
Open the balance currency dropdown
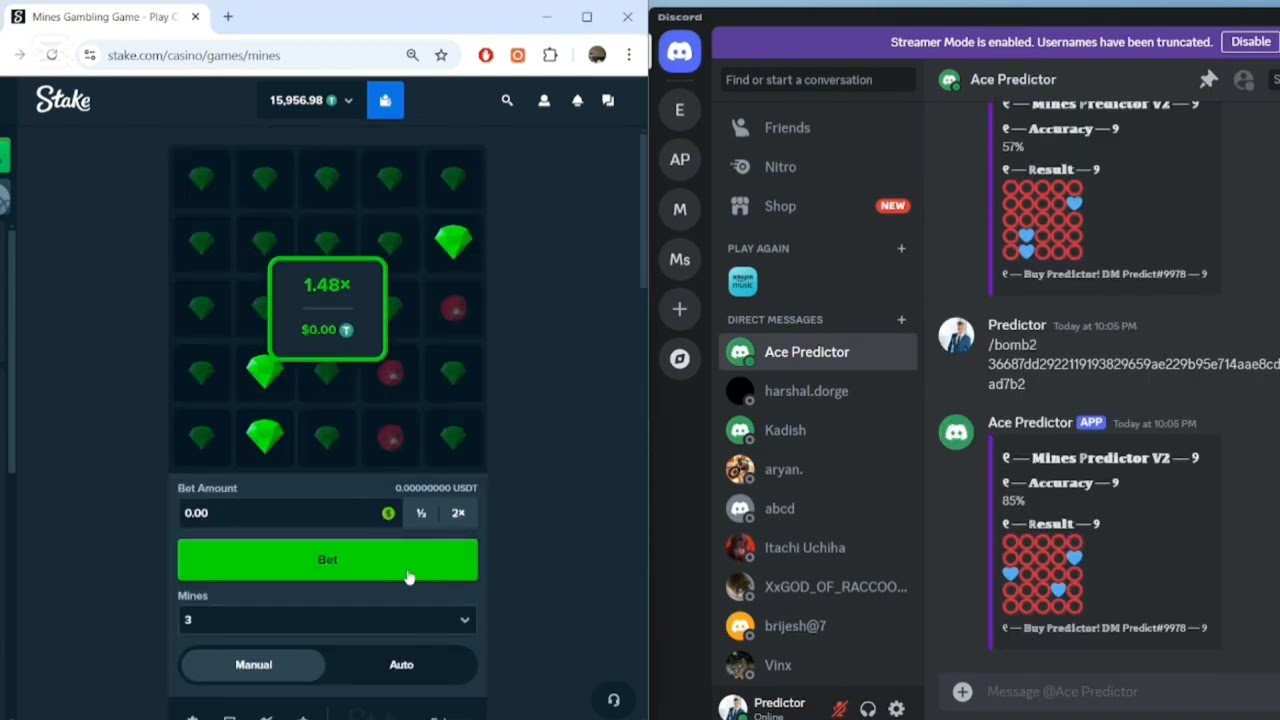pos(310,100)
